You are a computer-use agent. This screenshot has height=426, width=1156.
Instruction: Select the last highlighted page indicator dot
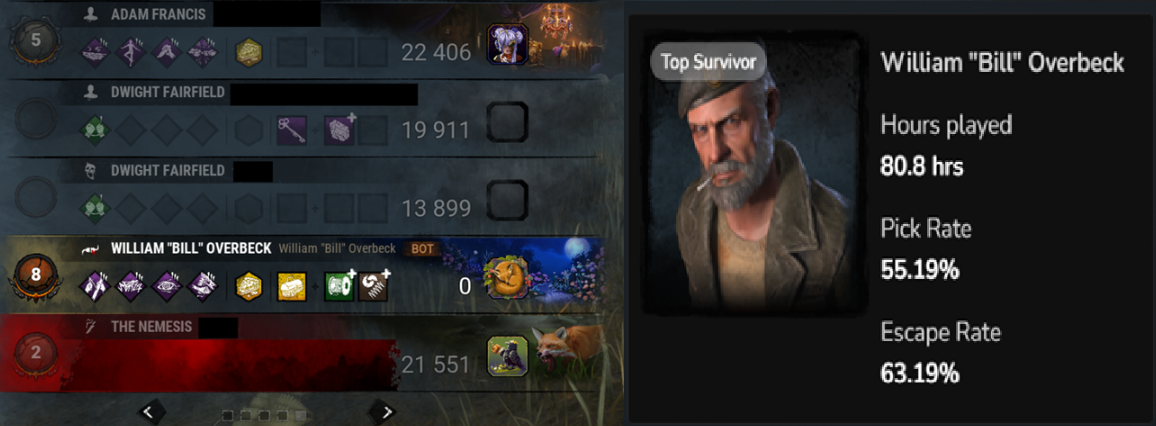[301, 416]
